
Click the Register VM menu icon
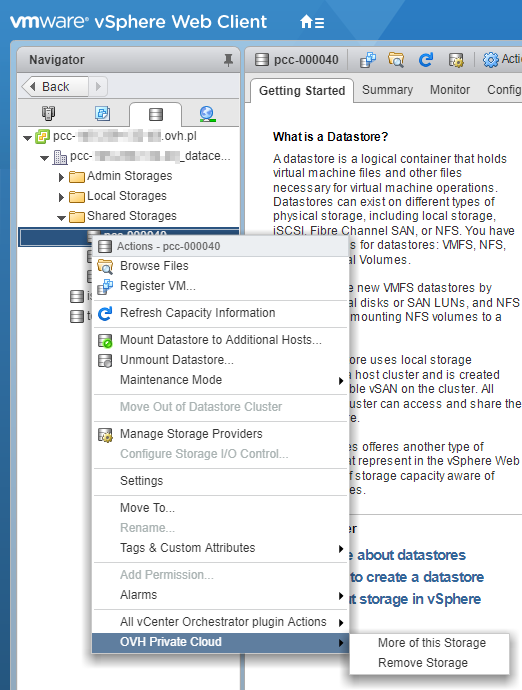pyautogui.click(x=105, y=286)
